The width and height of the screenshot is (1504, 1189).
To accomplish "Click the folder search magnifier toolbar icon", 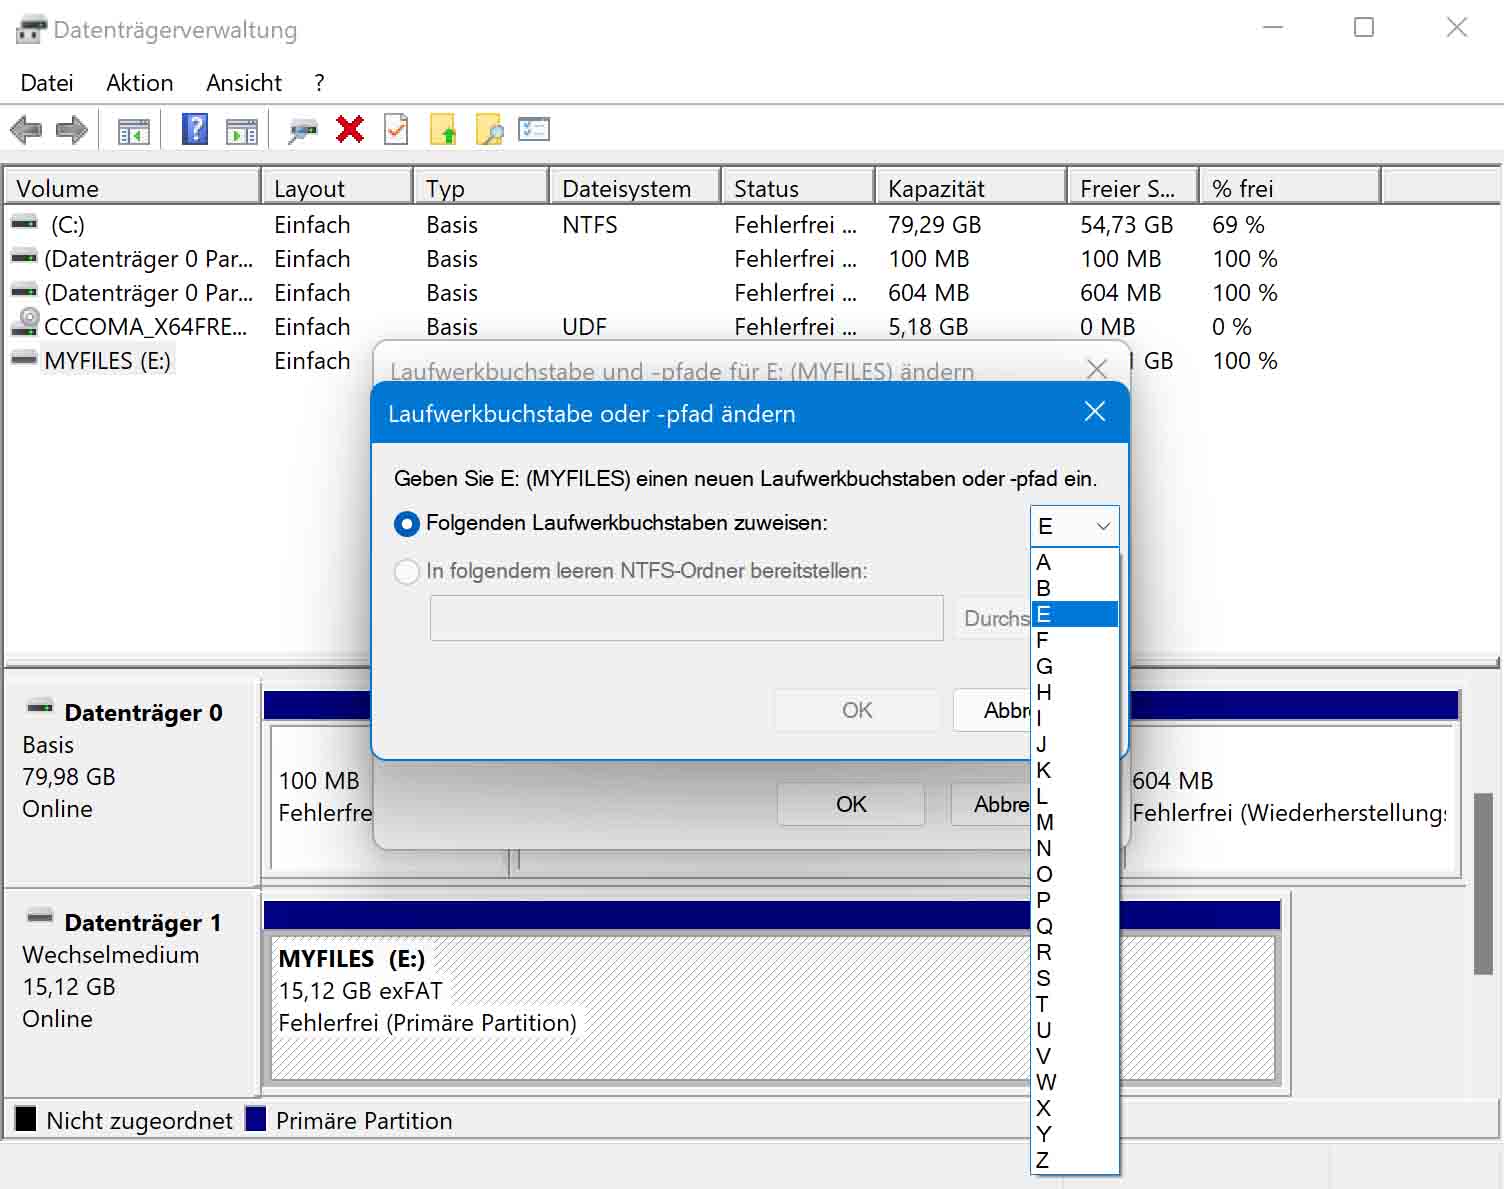I will coord(489,130).
